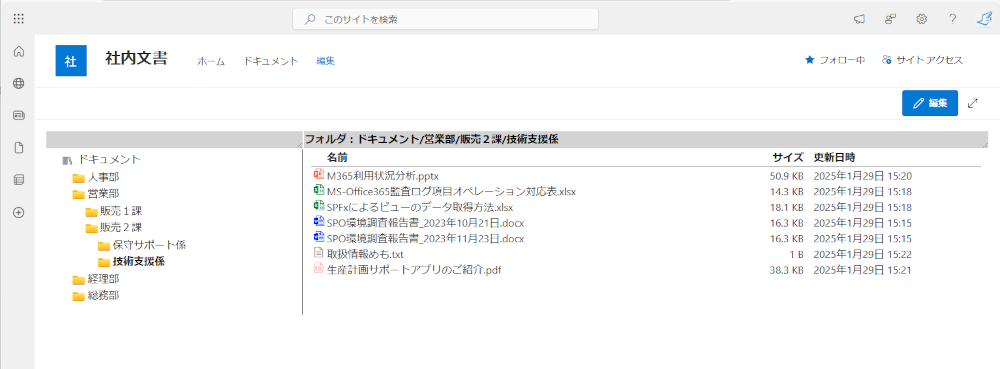
Task: Click the Excel icon of SPFxによるビュー file
Action: click(x=319, y=206)
